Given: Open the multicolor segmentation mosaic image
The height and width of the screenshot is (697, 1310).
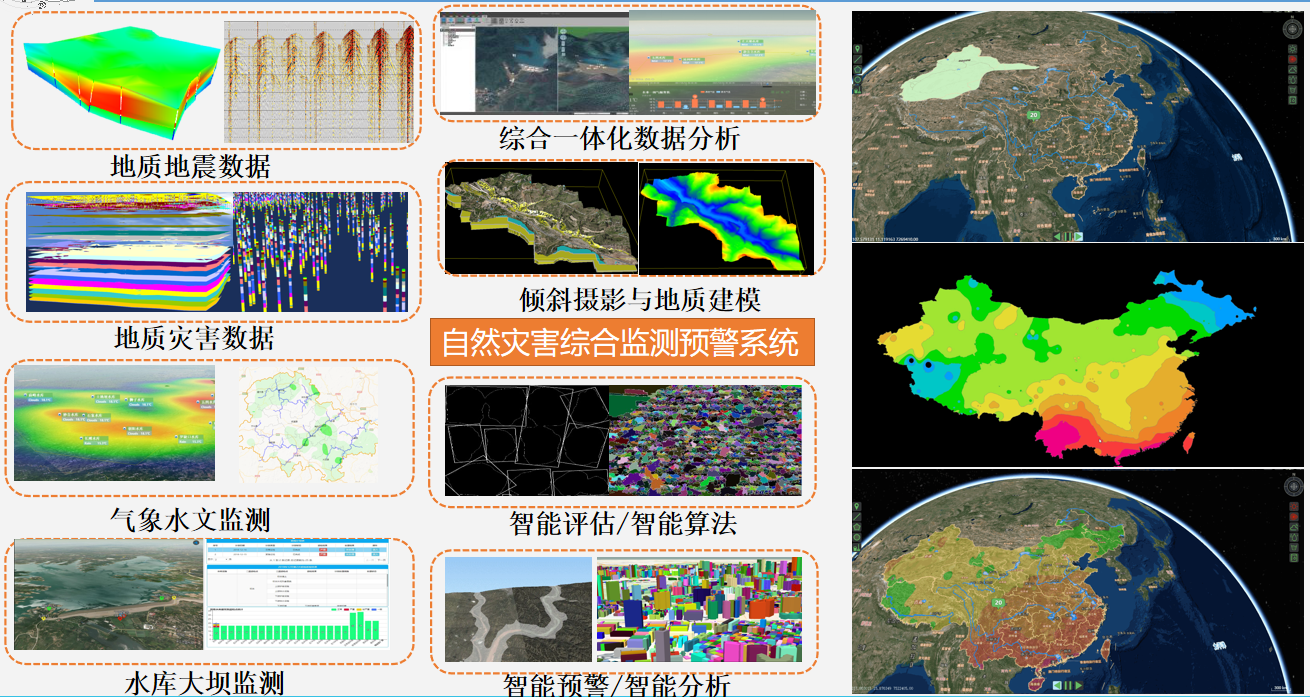Looking at the screenshot, I should click(705, 440).
